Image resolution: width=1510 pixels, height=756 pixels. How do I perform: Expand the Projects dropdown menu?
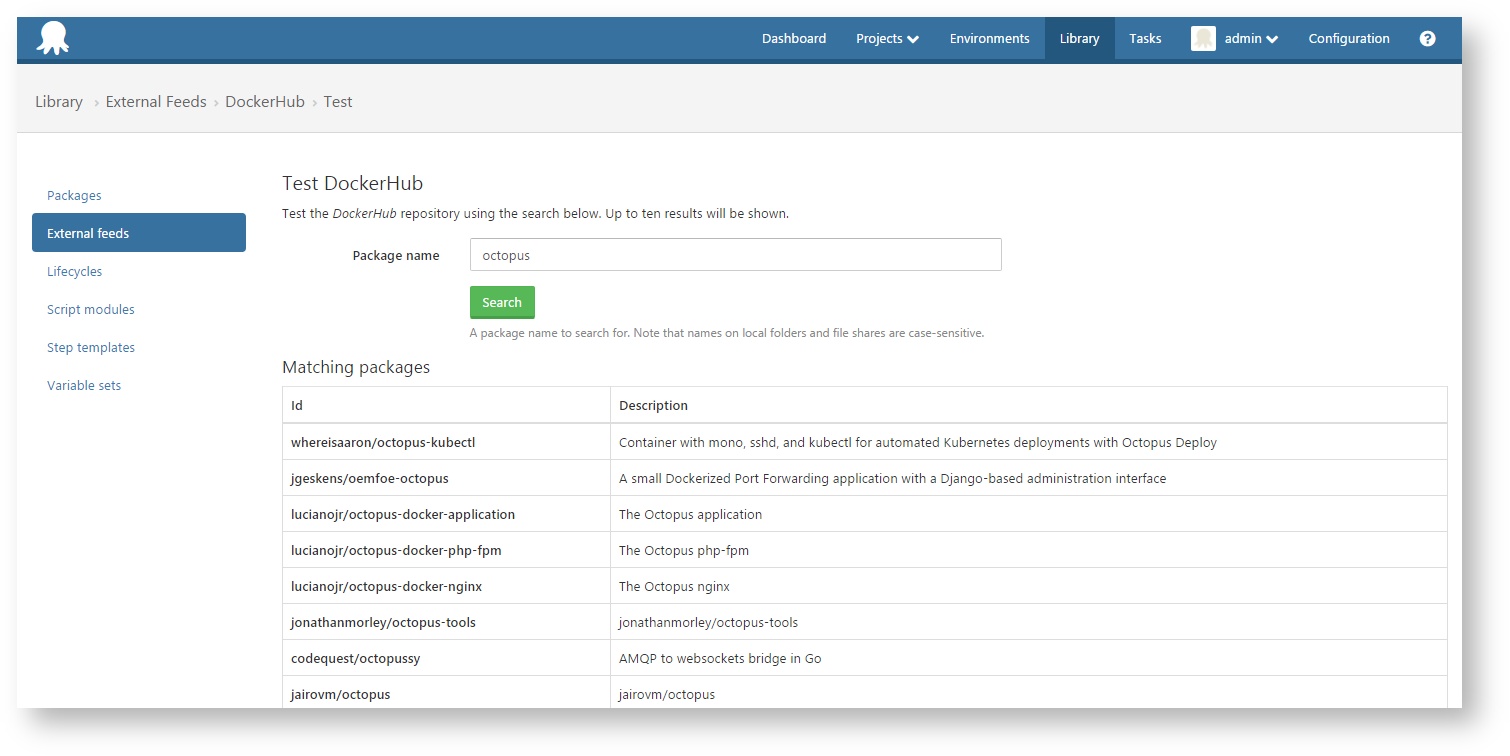[x=886, y=38]
